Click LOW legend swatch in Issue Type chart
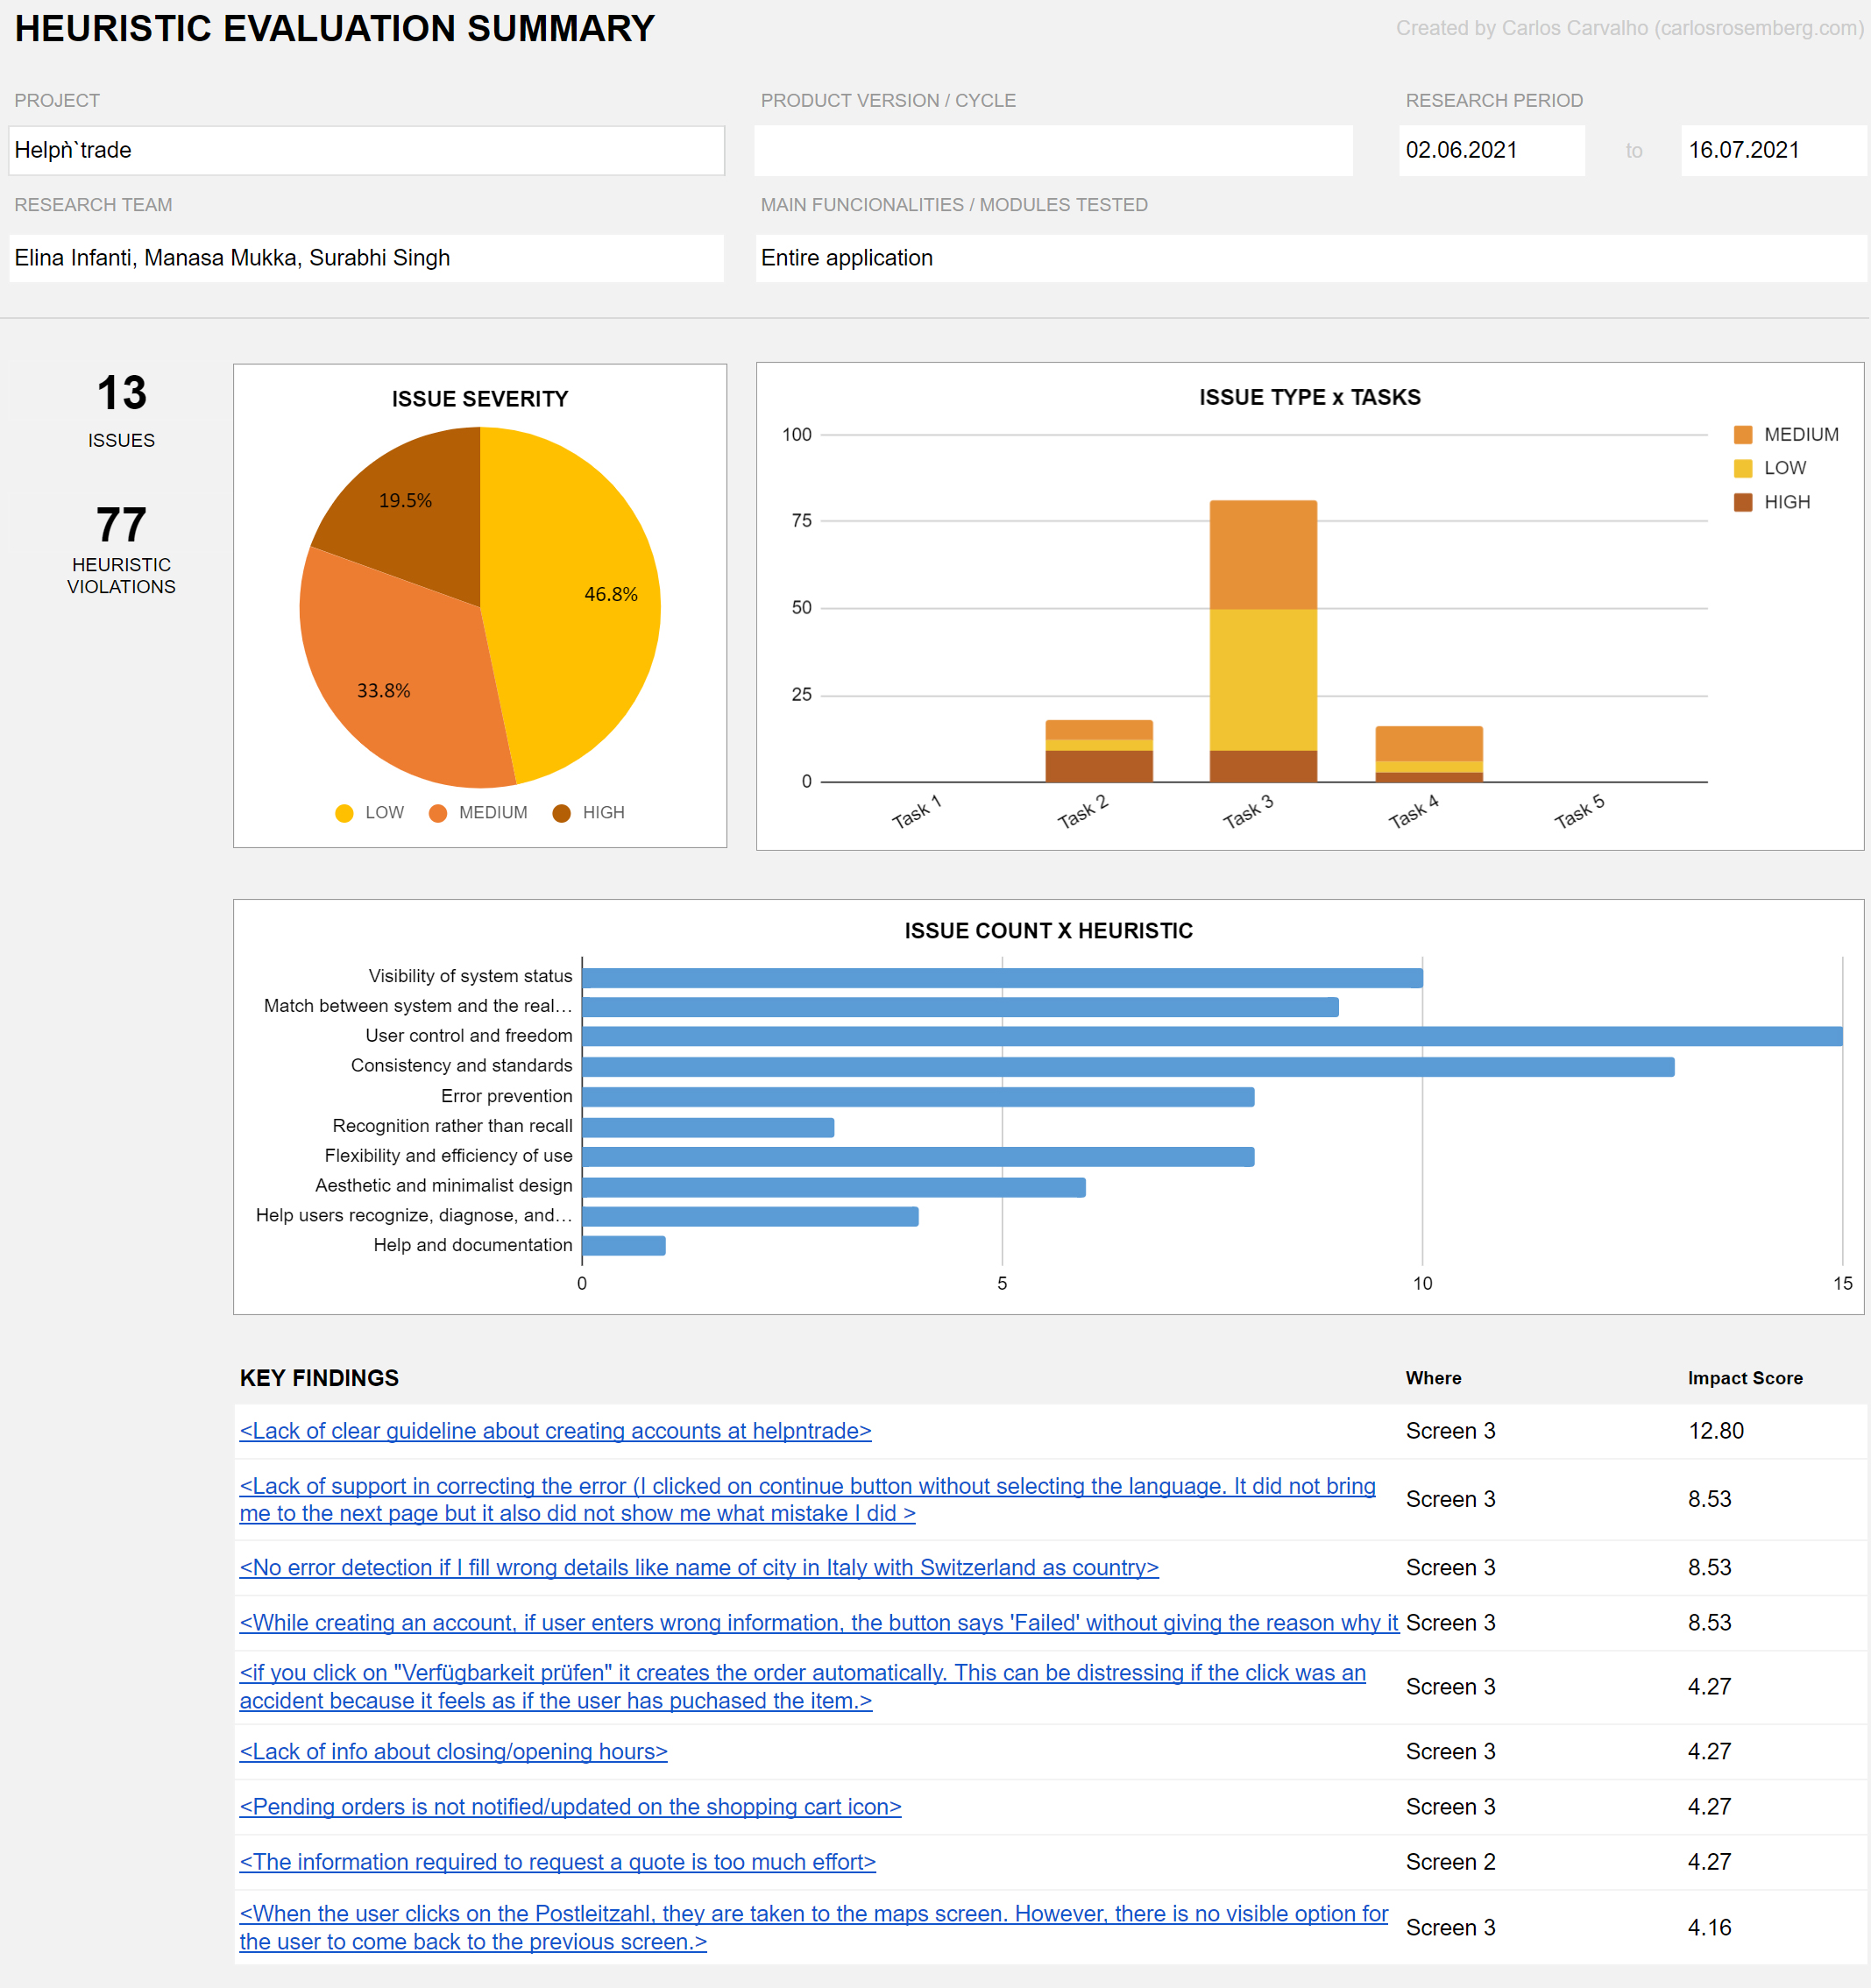The height and width of the screenshot is (1988, 1871). (1743, 468)
